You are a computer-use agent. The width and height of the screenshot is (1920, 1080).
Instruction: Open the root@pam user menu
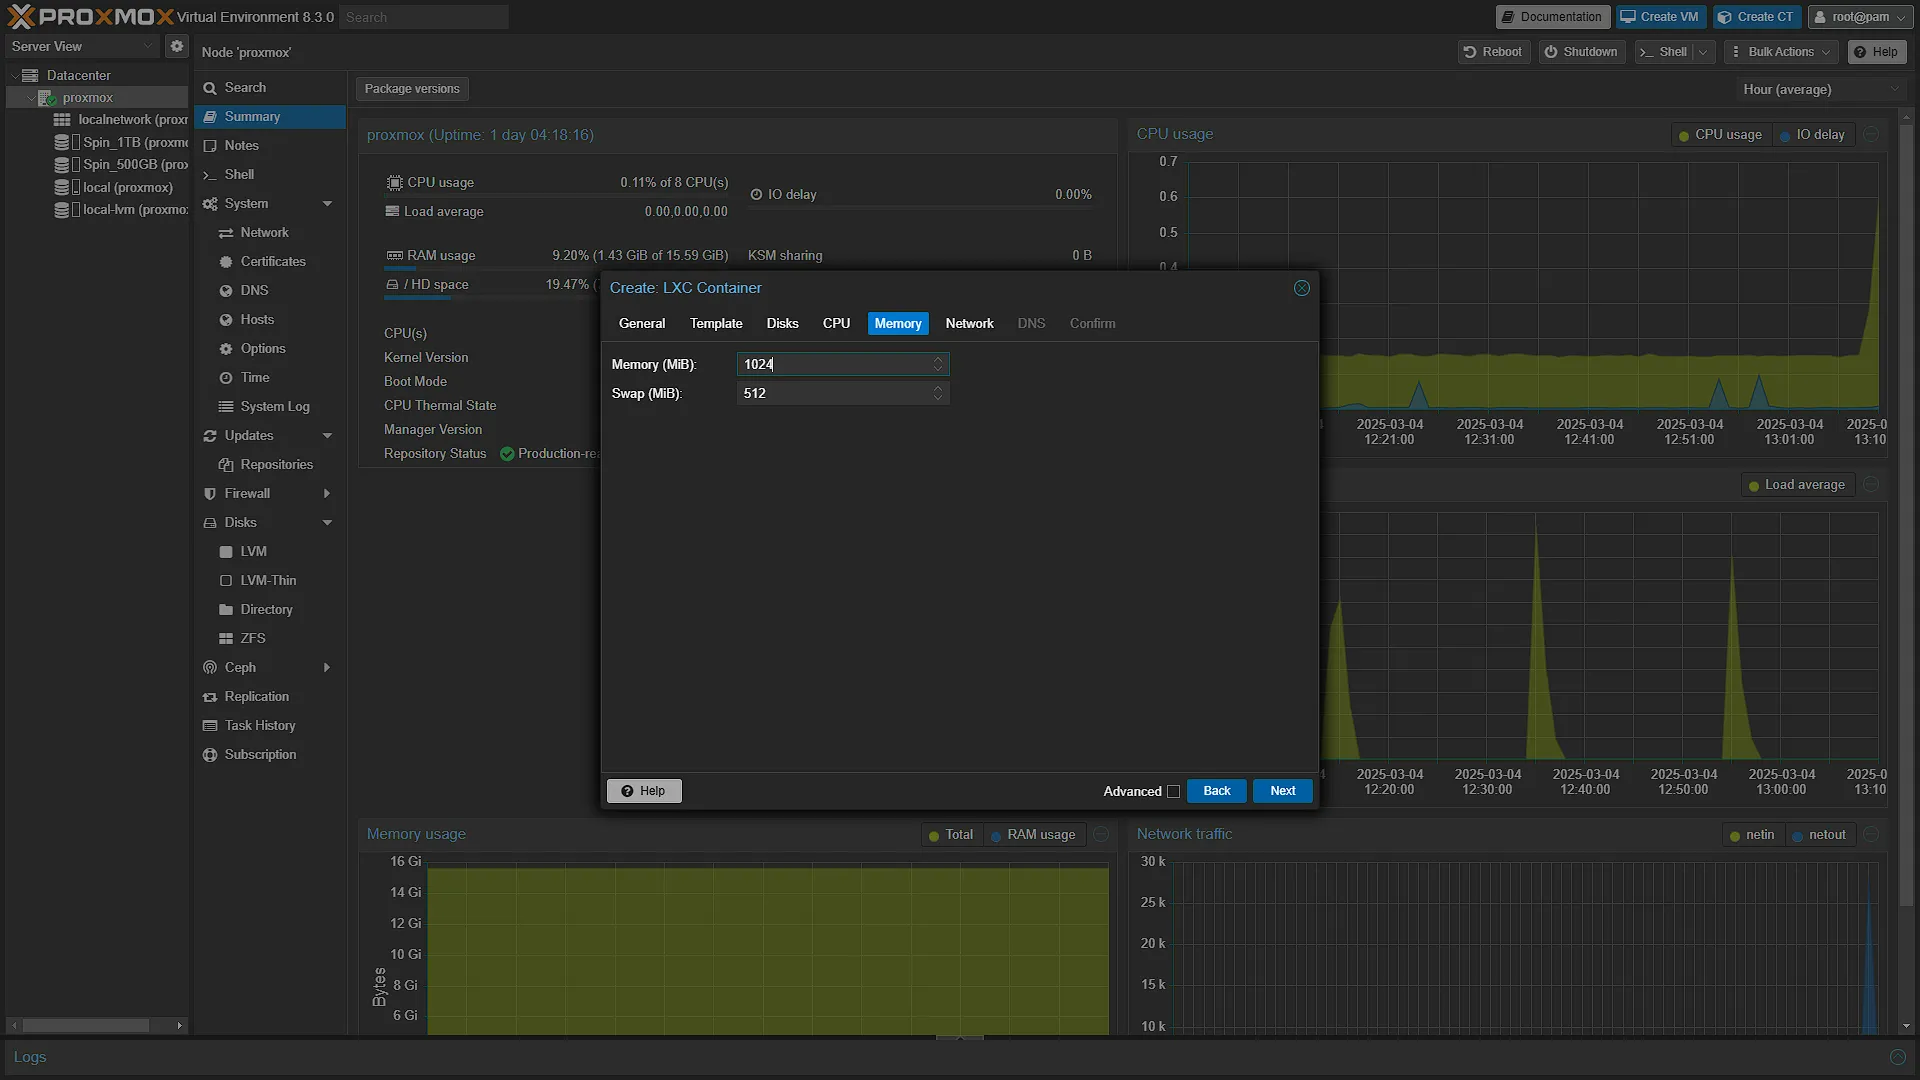coord(1858,17)
